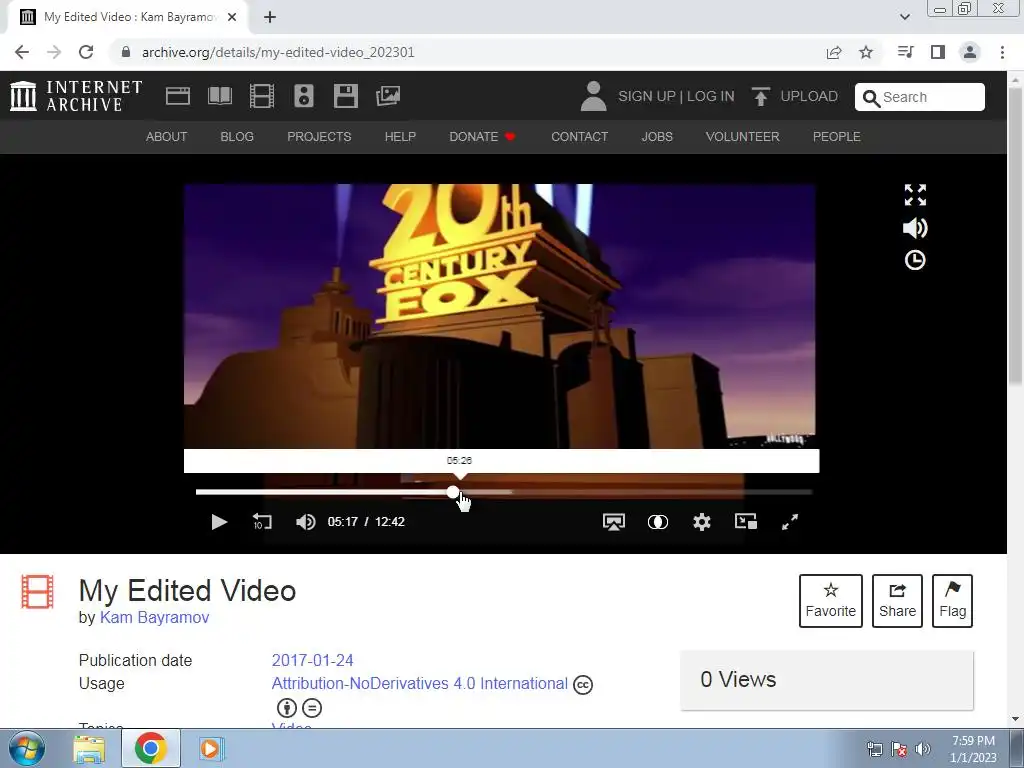
Task: Click the SIGN UP link
Action: tap(647, 96)
